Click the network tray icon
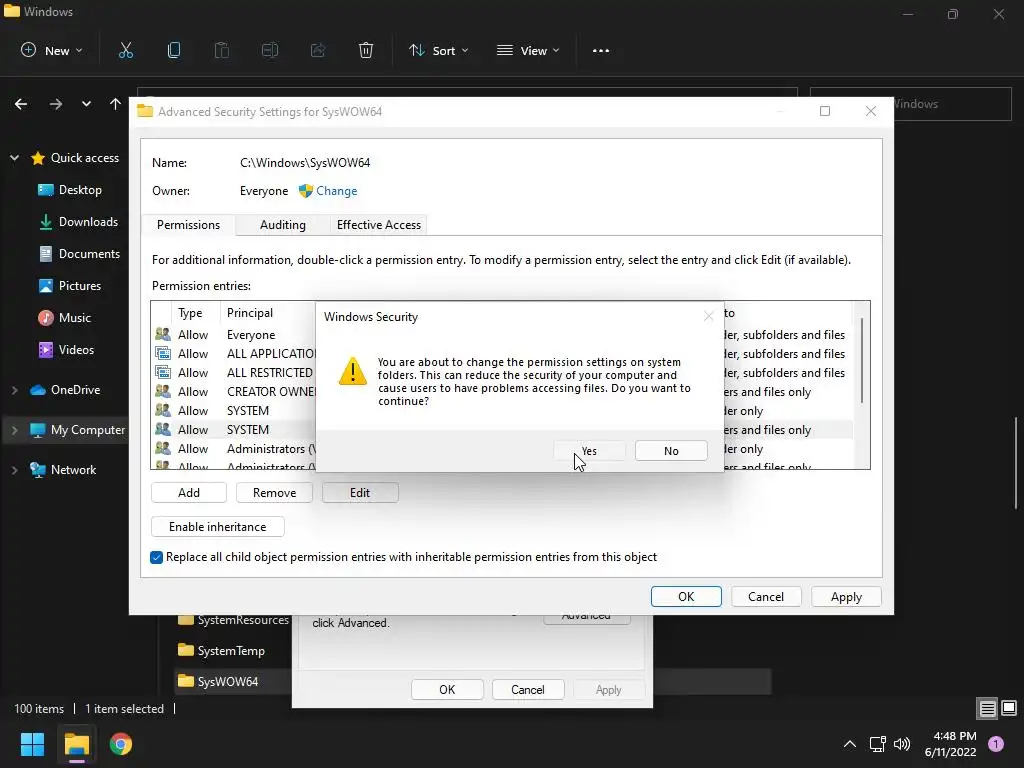Image resolution: width=1024 pixels, height=768 pixels. point(878,744)
